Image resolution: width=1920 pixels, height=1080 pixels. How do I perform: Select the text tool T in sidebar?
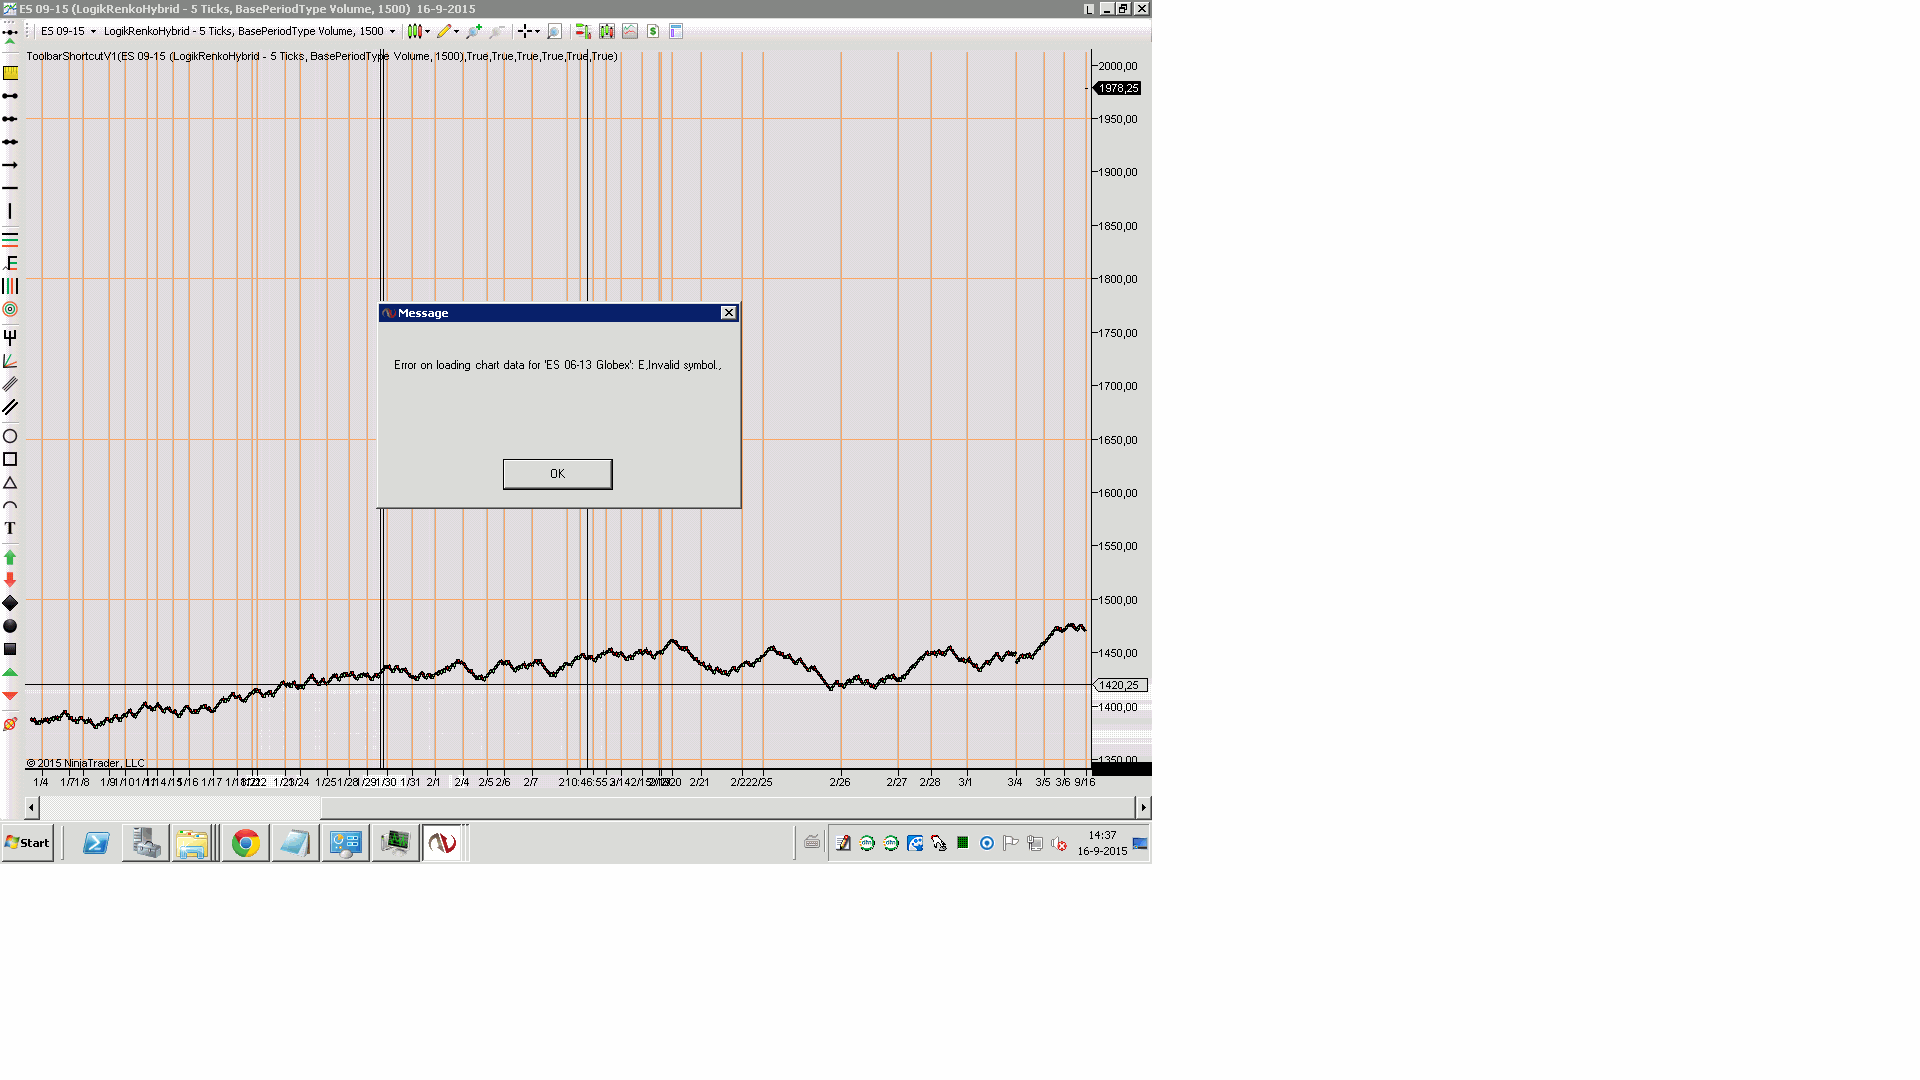pos(10,529)
